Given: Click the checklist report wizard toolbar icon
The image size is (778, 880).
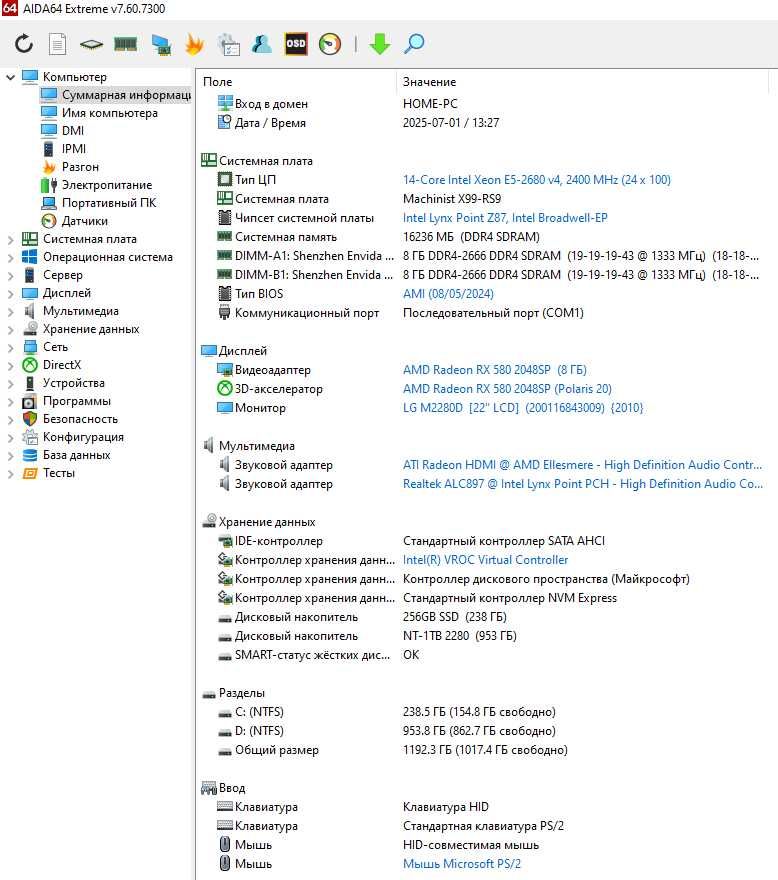Looking at the screenshot, I should pos(229,44).
